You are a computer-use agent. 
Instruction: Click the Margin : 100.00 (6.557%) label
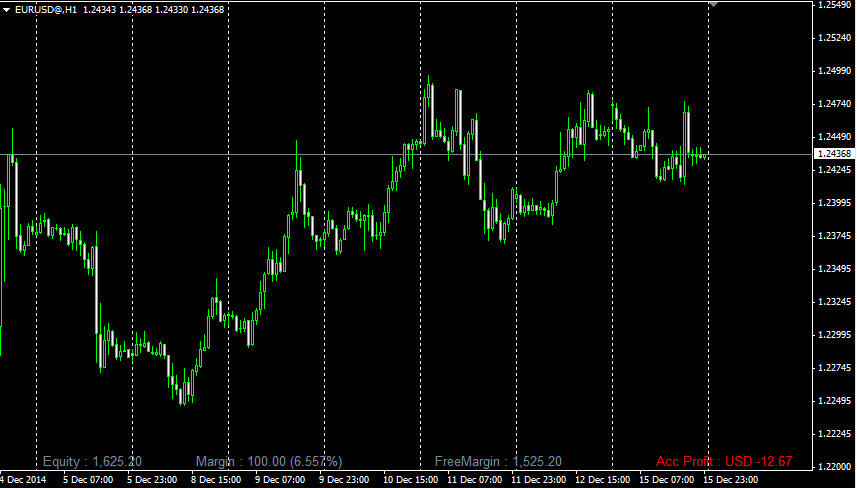(x=269, y=462)
